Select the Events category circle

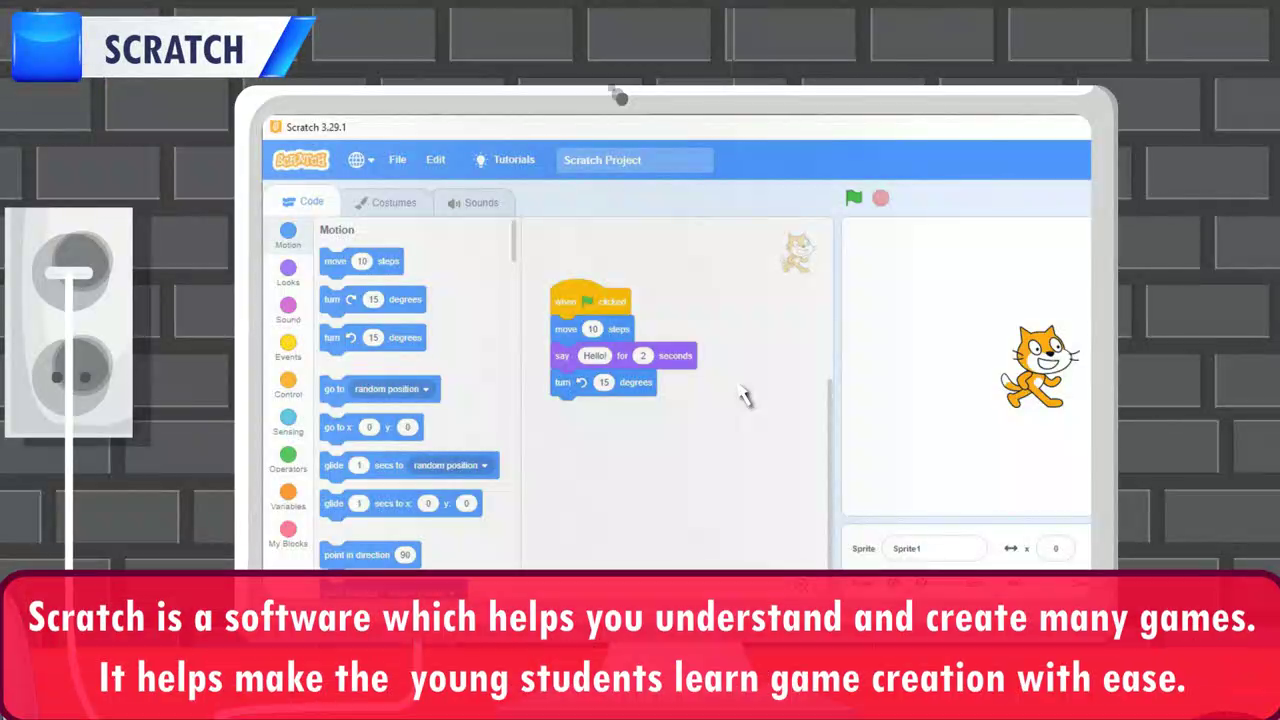tap(288, 343)
